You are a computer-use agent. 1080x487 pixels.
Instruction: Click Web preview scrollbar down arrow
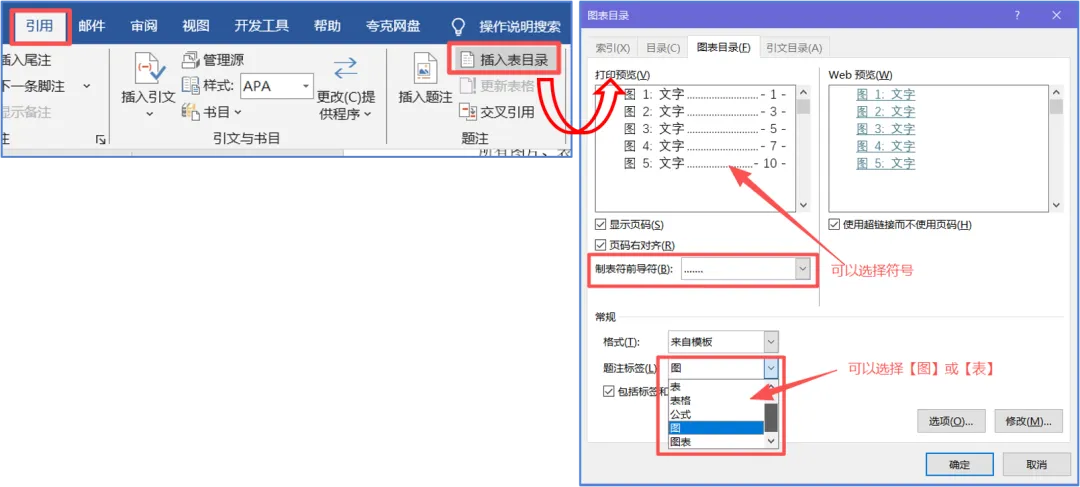tap(1057, 205)
